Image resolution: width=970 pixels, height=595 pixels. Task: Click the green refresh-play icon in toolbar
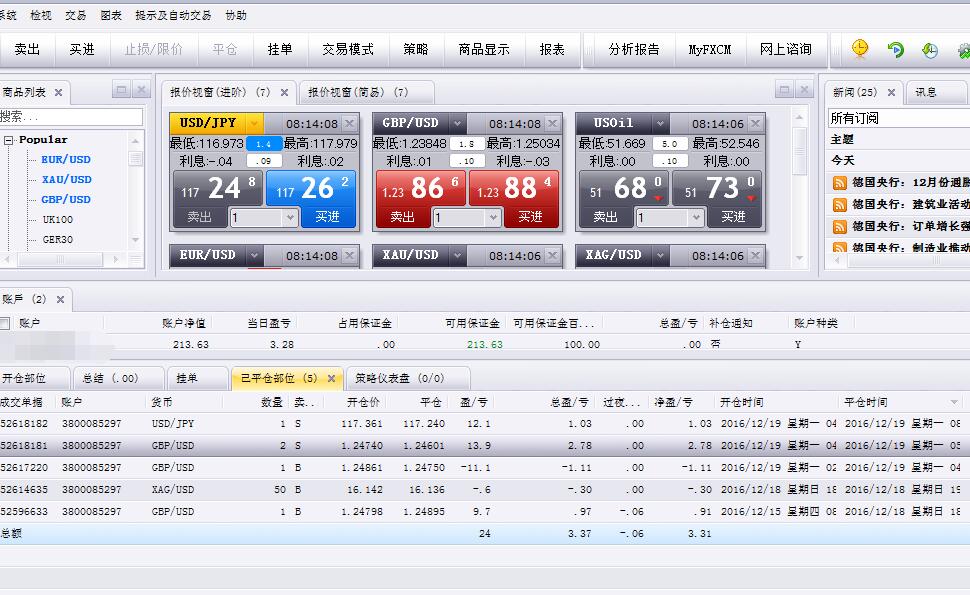point(895,49)
